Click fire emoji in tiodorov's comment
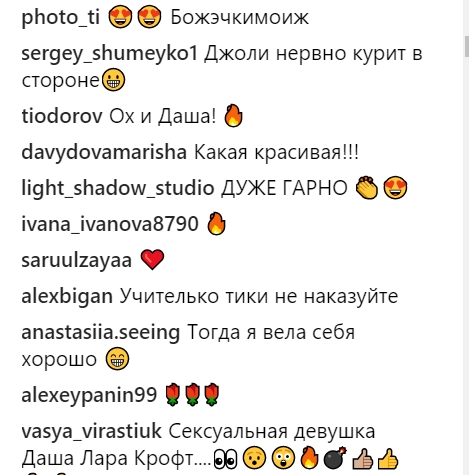Screen dimensions: 469x475 point(233,115)
